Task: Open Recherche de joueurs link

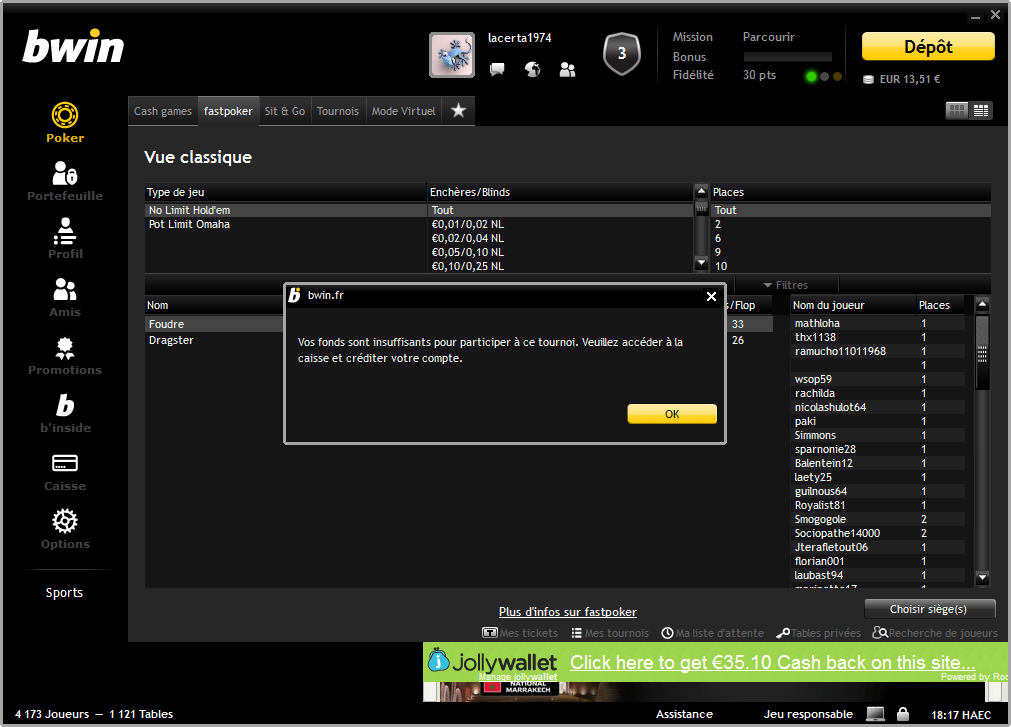Action: [x=935, y=633]
